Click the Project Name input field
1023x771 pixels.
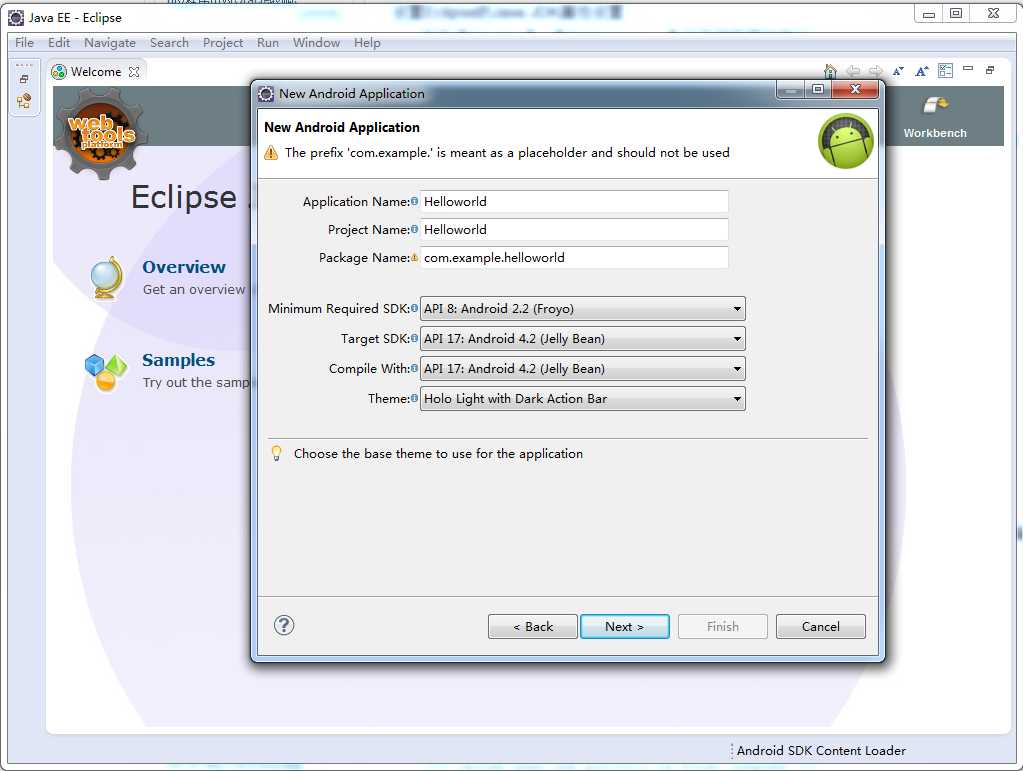click(x=574, y=230)
